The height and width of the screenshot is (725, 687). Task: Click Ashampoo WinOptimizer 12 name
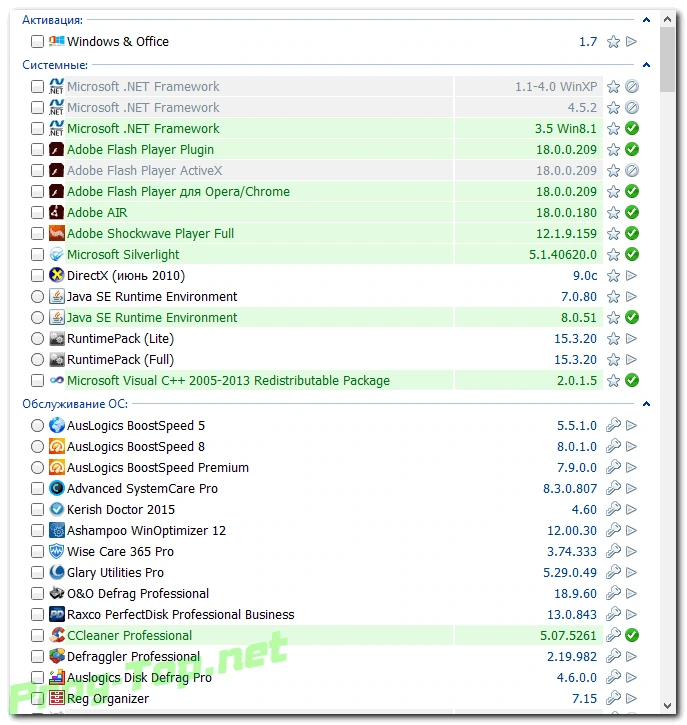[147, 530]
